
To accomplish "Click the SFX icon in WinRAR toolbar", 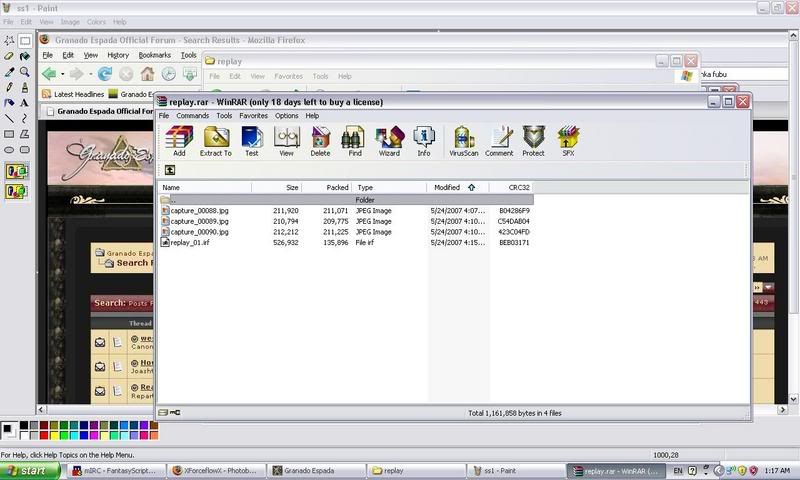I will coord(568,141).
